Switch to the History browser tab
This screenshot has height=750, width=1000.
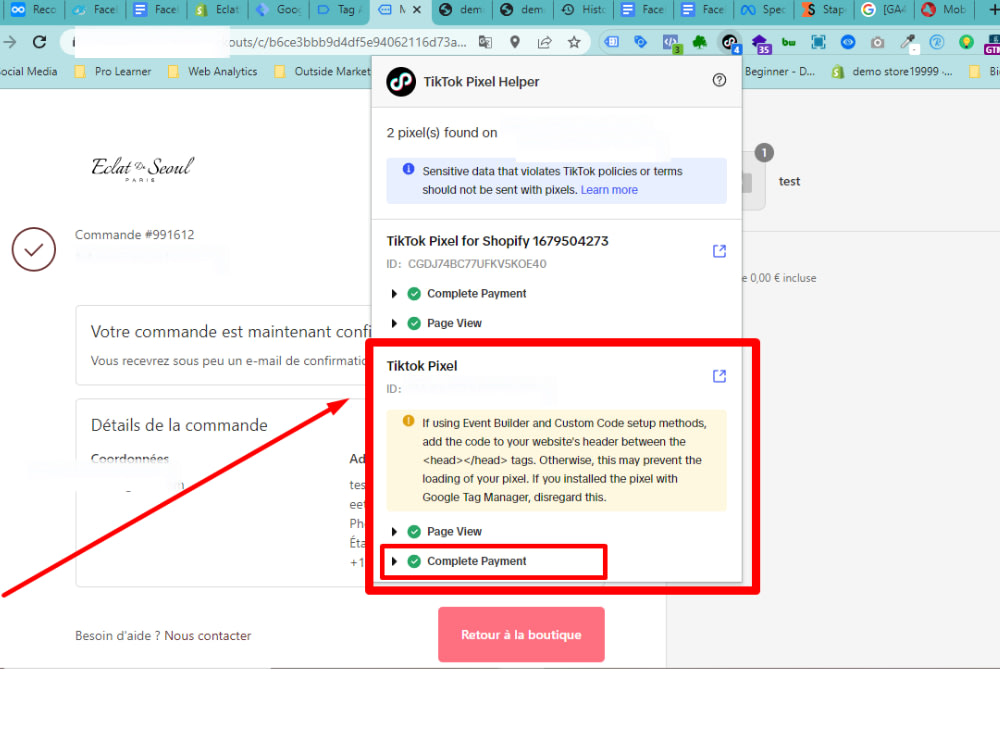click(x=583, y=12)
